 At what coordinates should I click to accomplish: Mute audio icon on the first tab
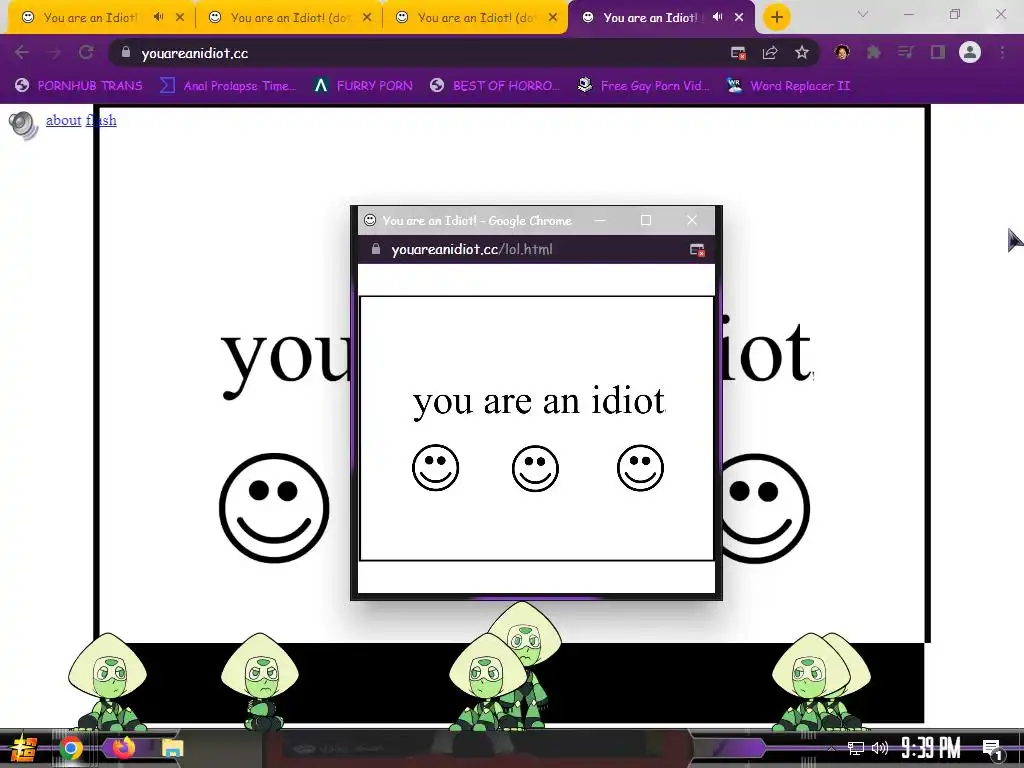coord(159,18)
